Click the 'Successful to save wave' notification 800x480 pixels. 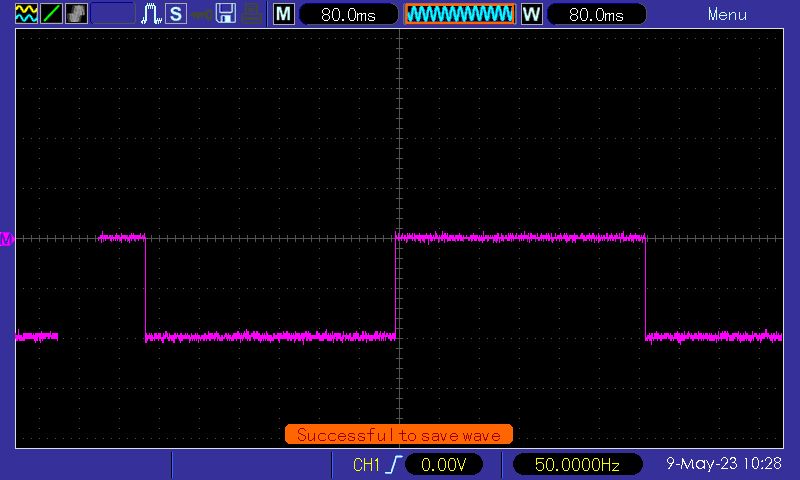tap(399, 435)
